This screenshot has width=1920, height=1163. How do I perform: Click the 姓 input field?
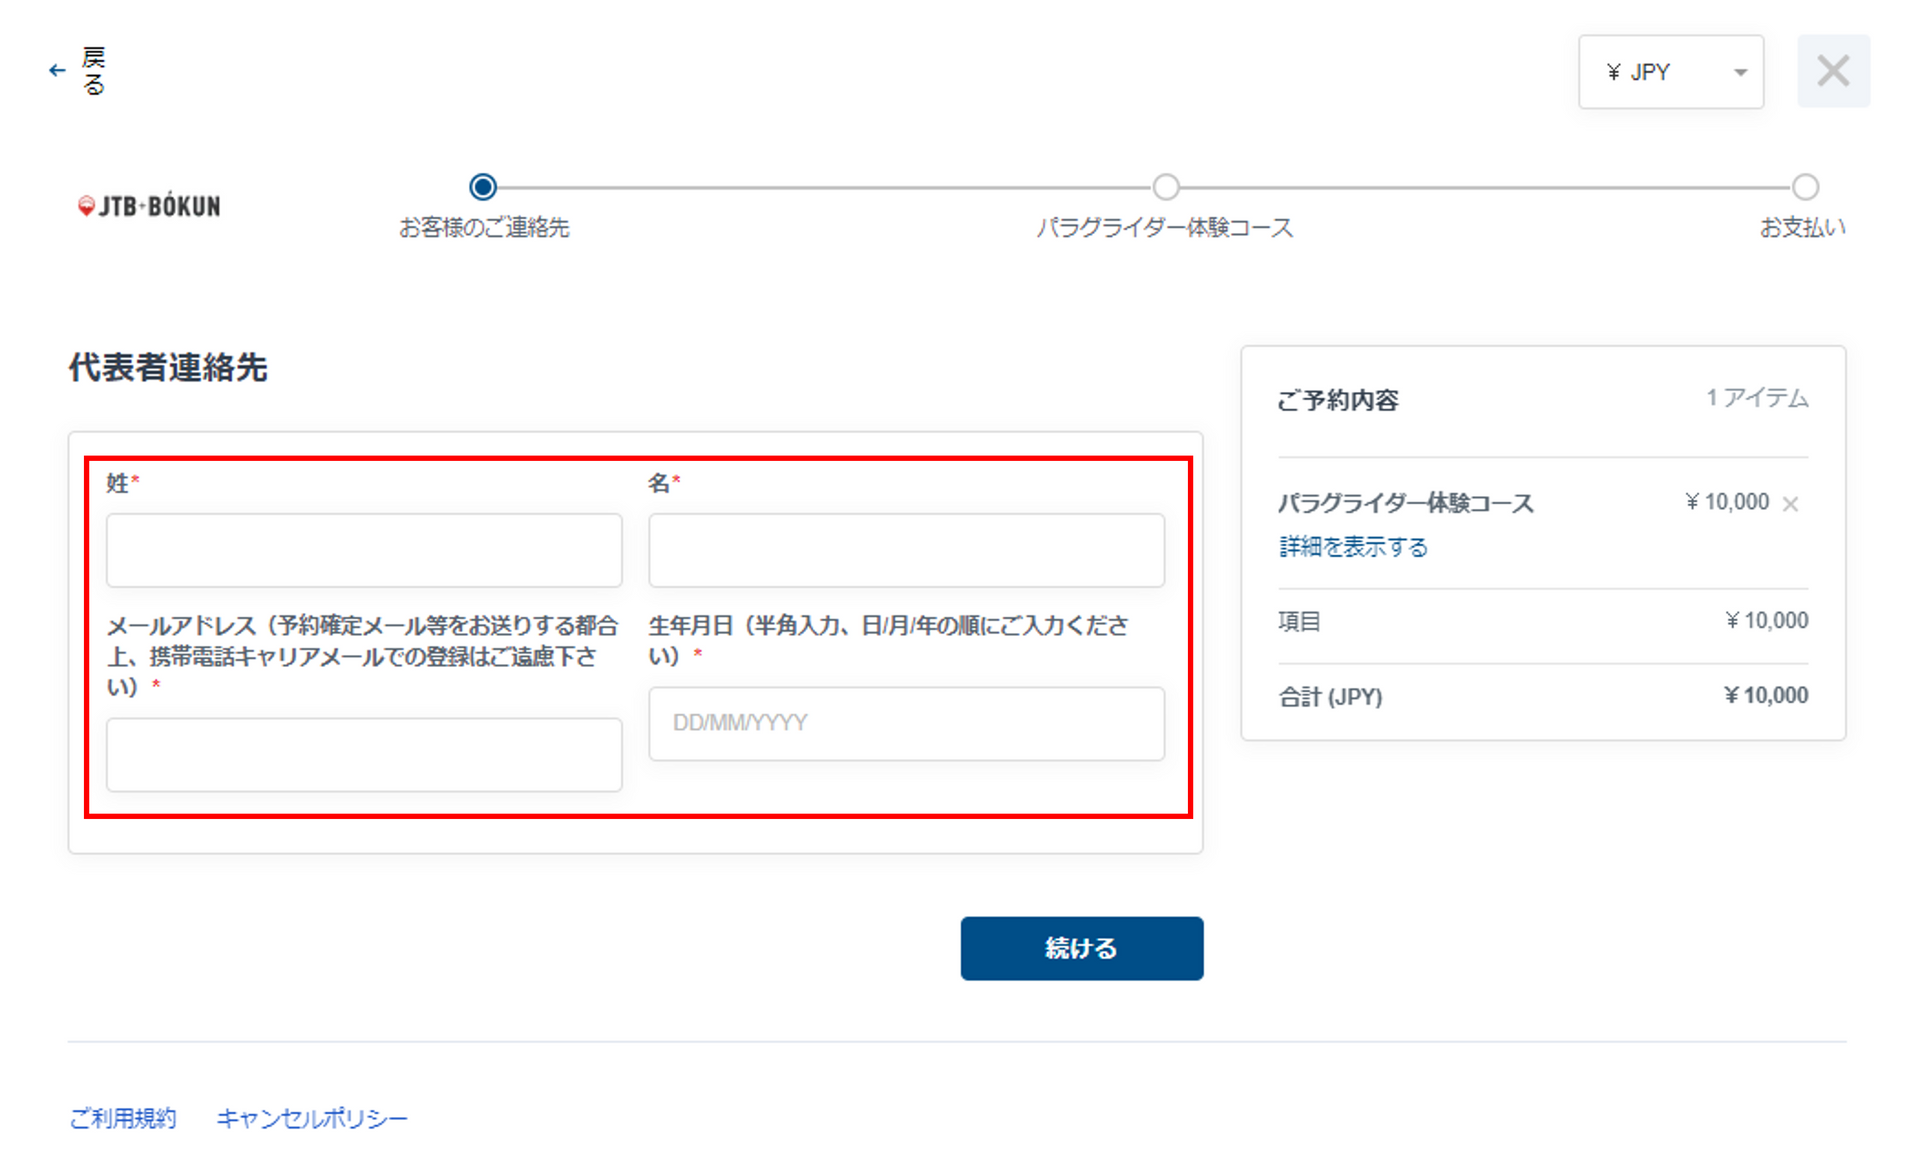[x=364, y=550]
